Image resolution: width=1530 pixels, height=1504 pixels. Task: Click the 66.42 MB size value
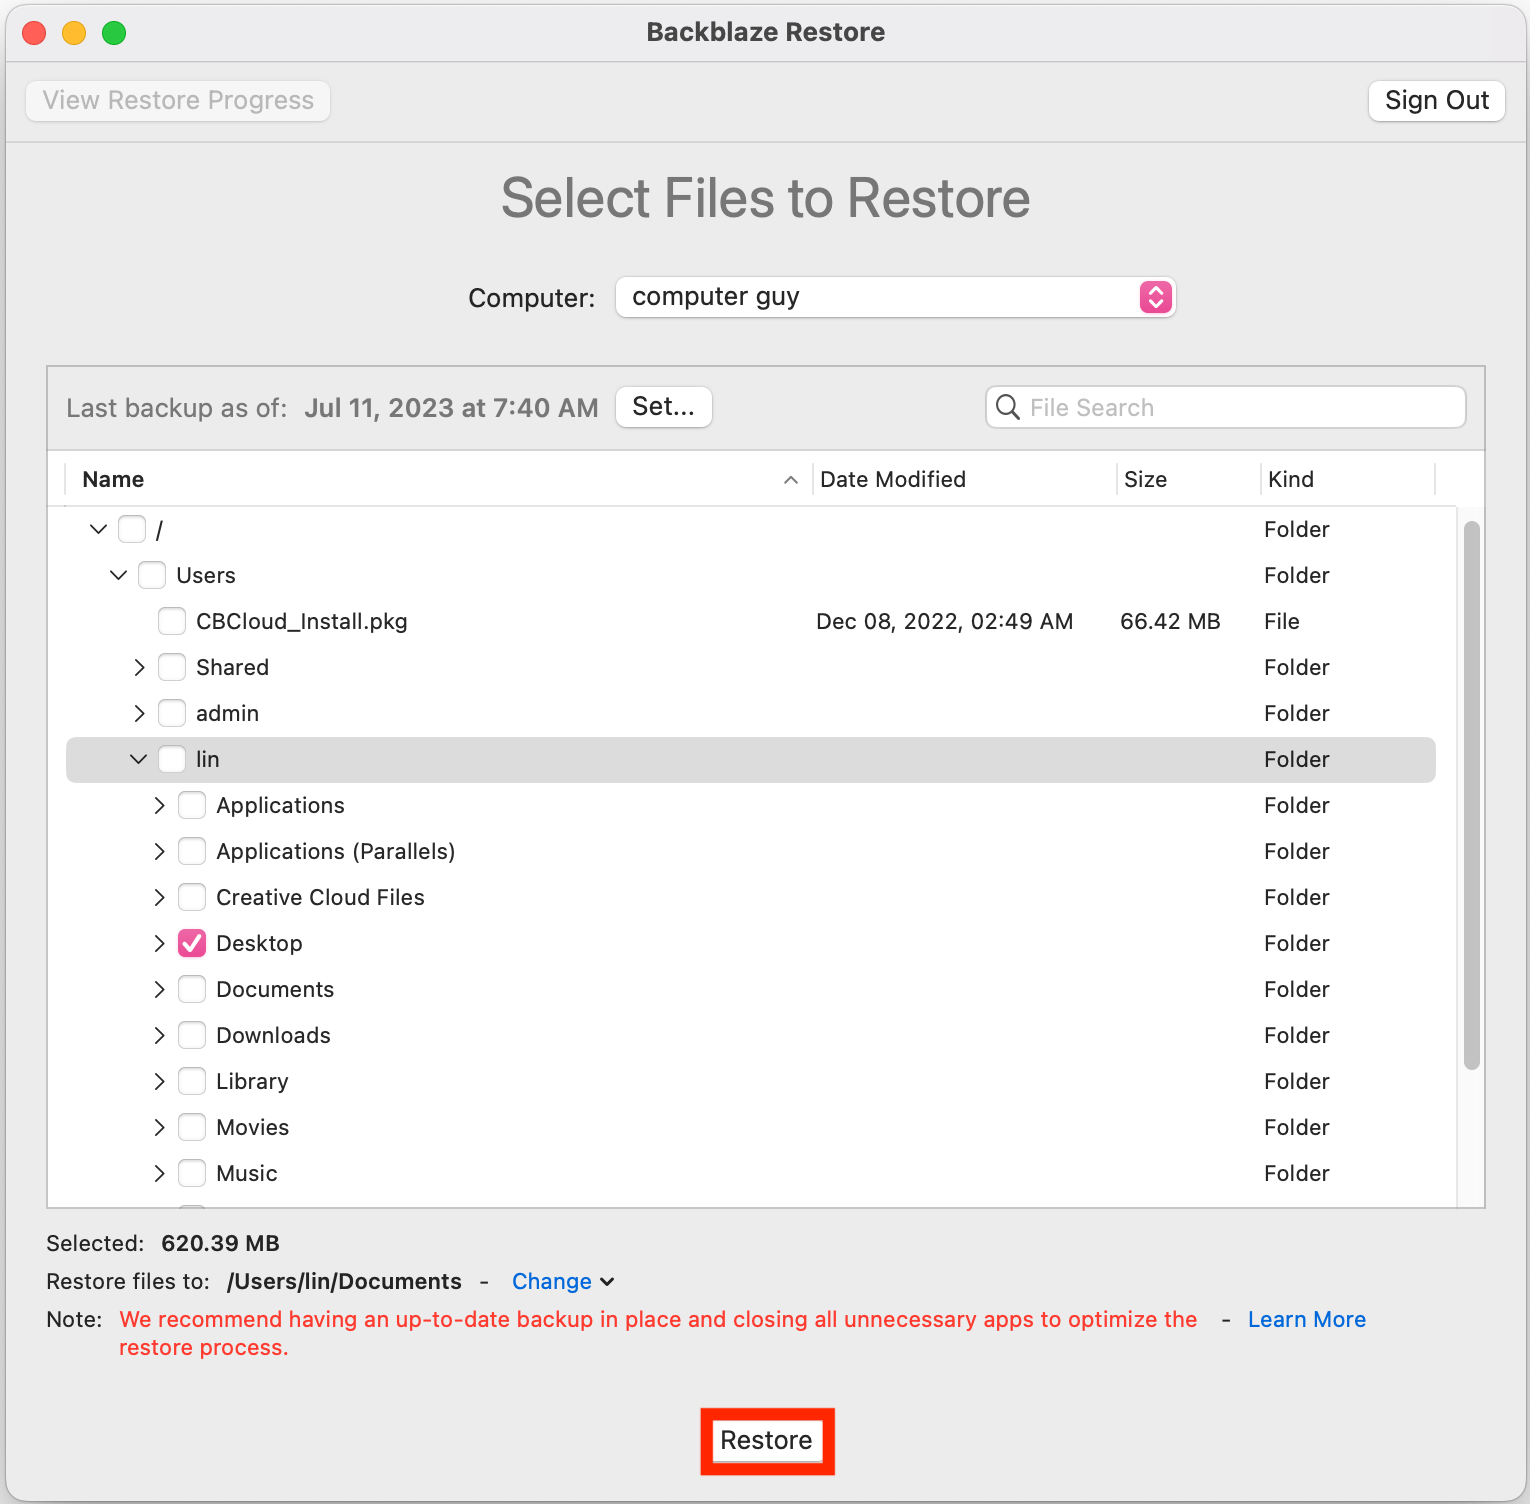1170,621
